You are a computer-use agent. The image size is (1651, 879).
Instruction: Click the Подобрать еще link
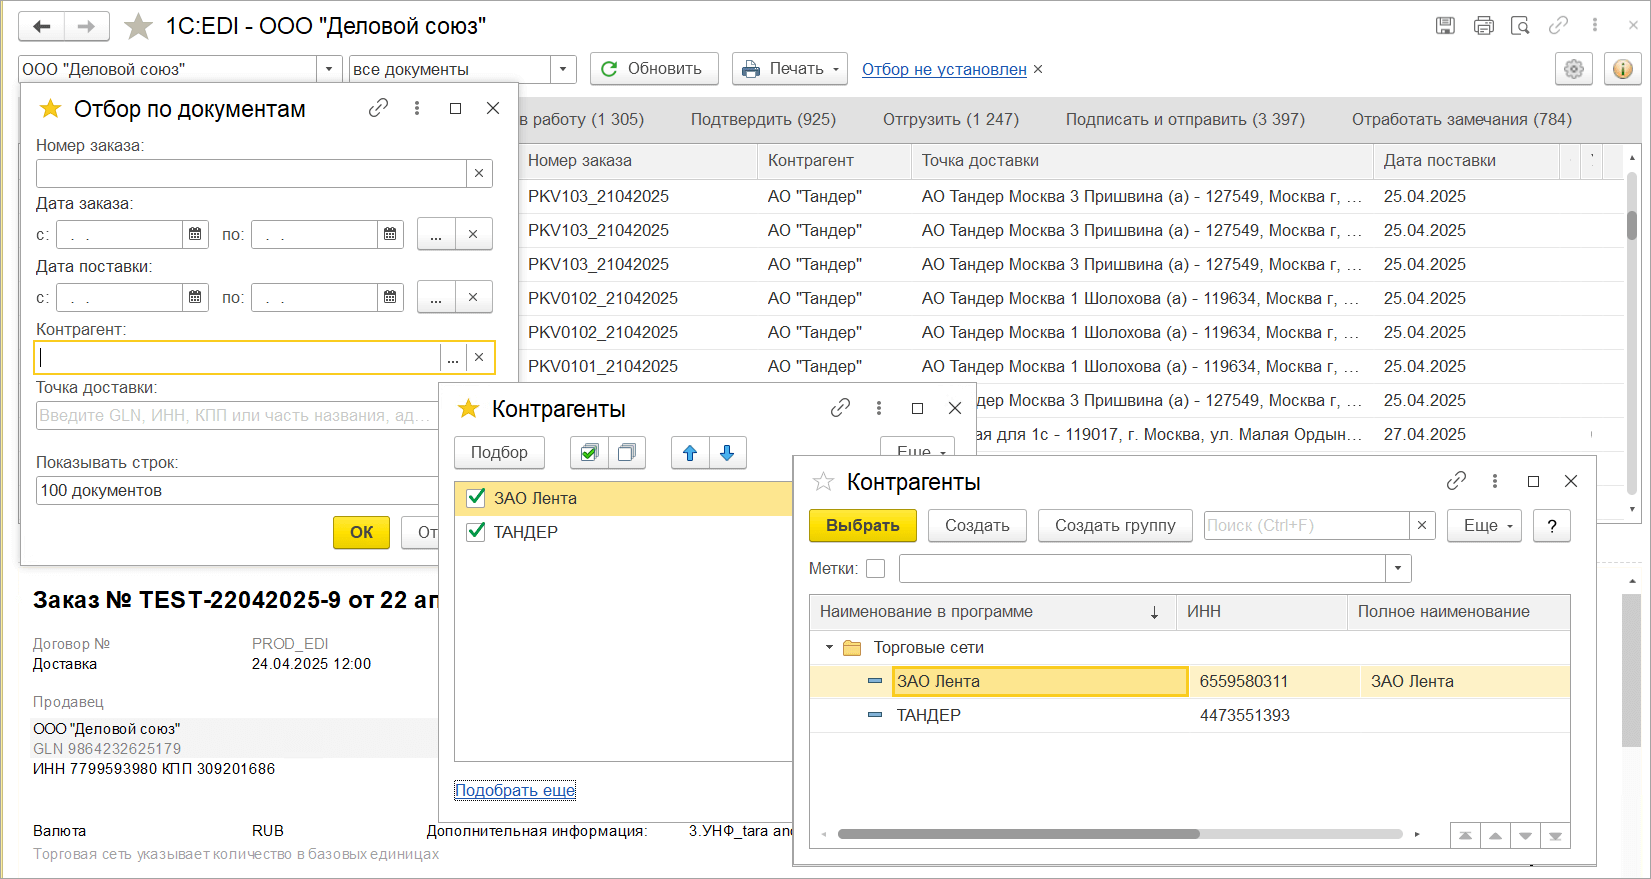(x=515, y=790)
